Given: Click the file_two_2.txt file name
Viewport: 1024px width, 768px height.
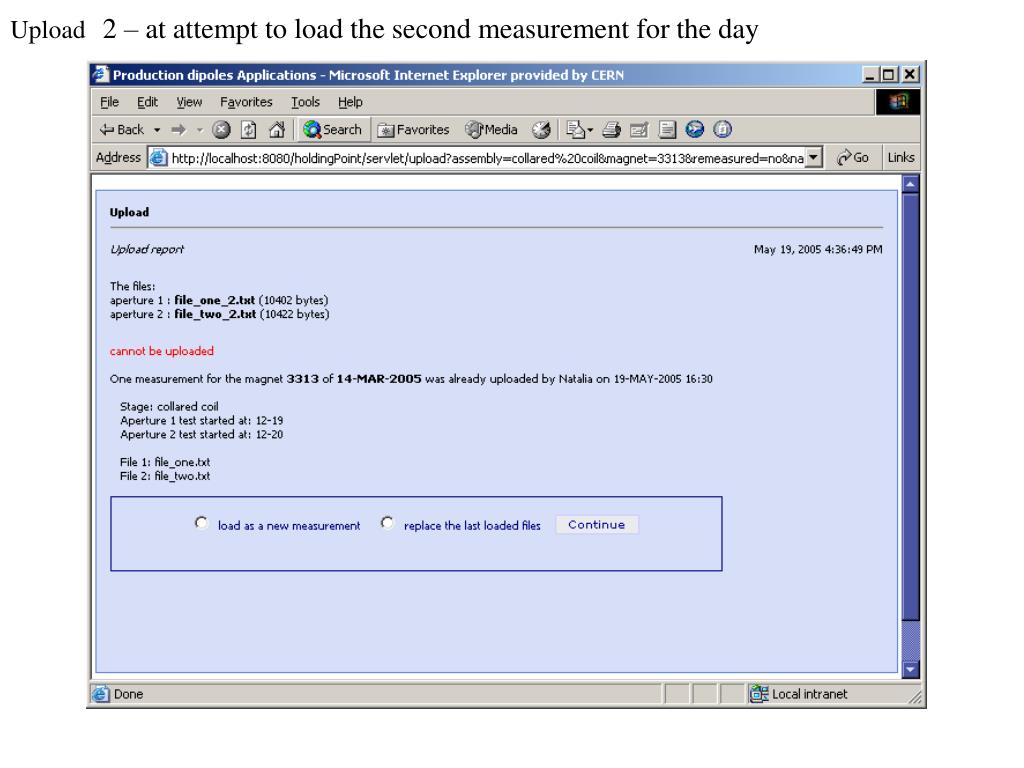Looking at the screenshot, I should [215, 314].
